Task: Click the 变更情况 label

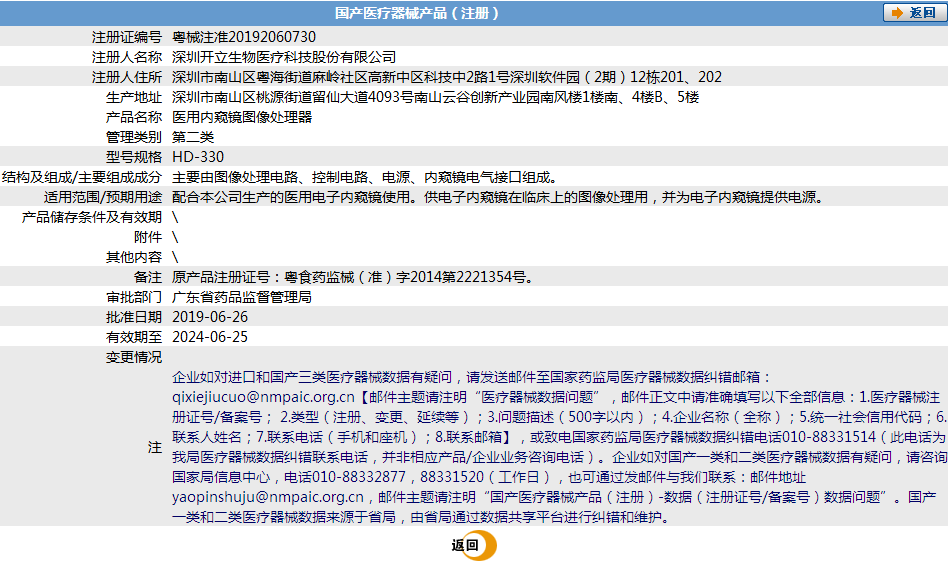Action: tap(134, 357)
